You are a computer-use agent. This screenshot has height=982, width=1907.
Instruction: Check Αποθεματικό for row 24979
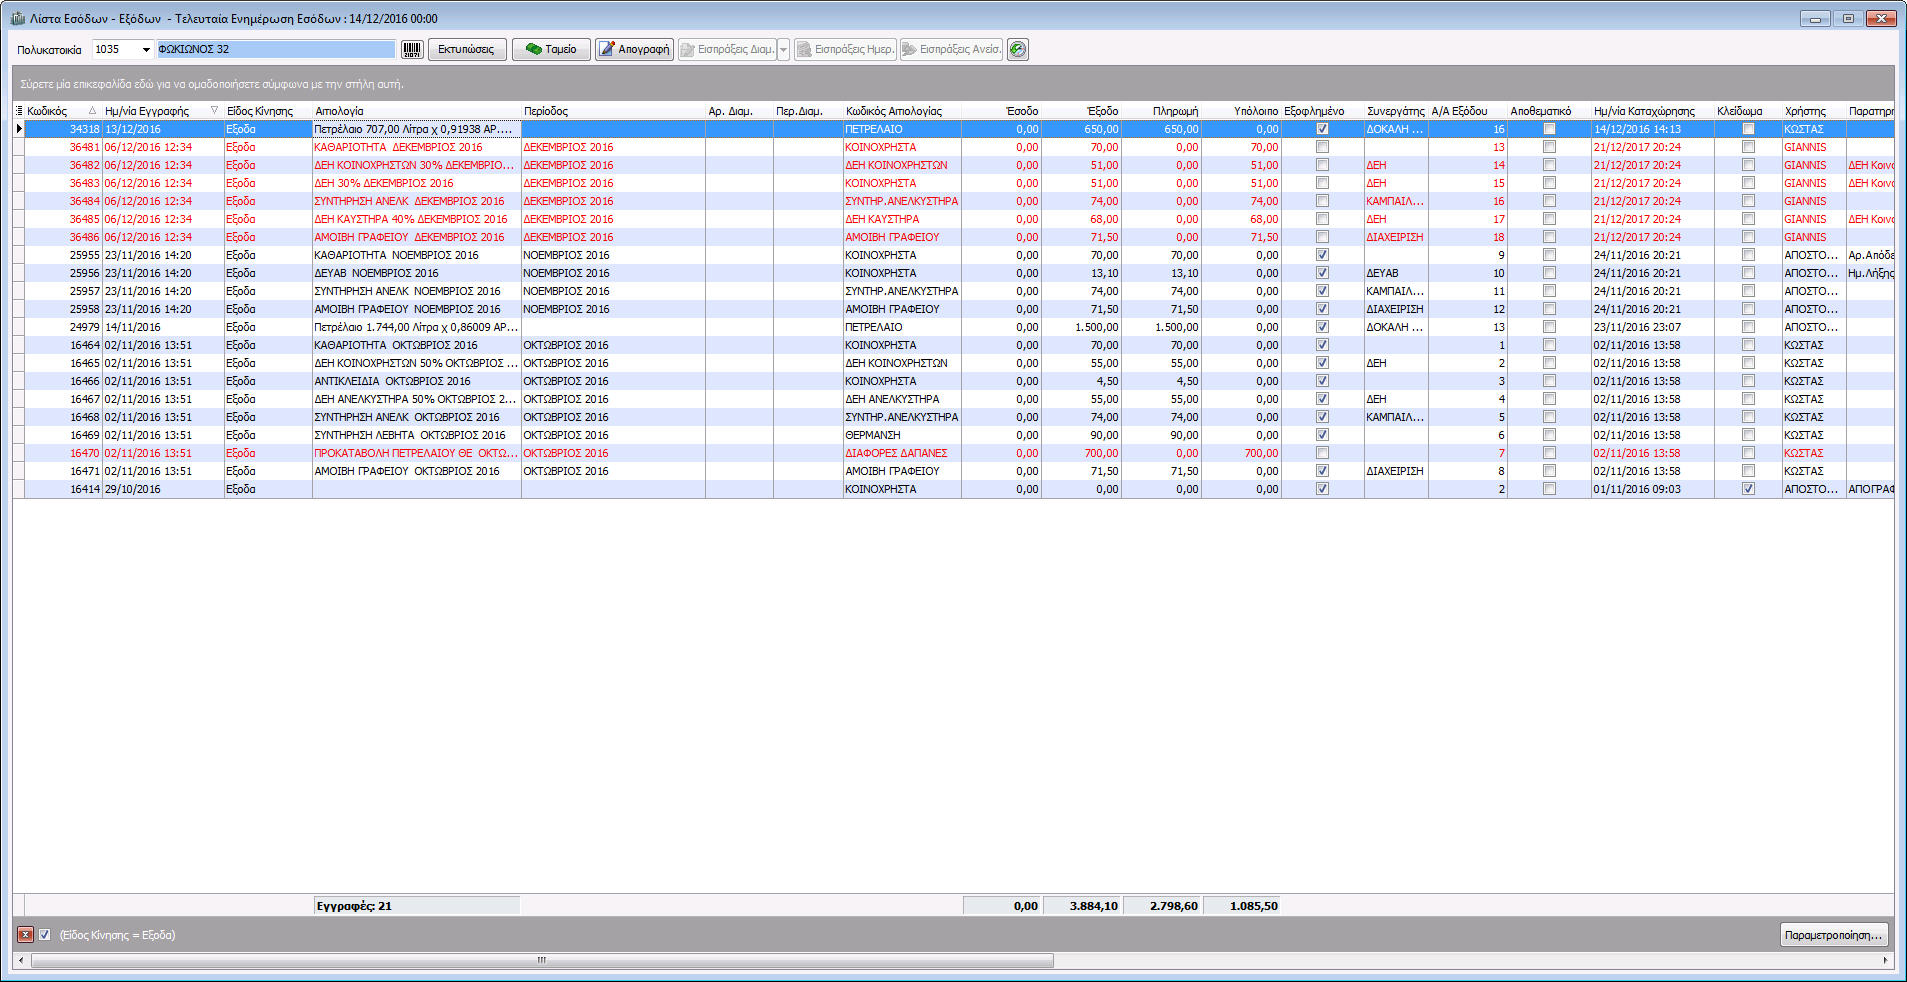pos(1549,327)
